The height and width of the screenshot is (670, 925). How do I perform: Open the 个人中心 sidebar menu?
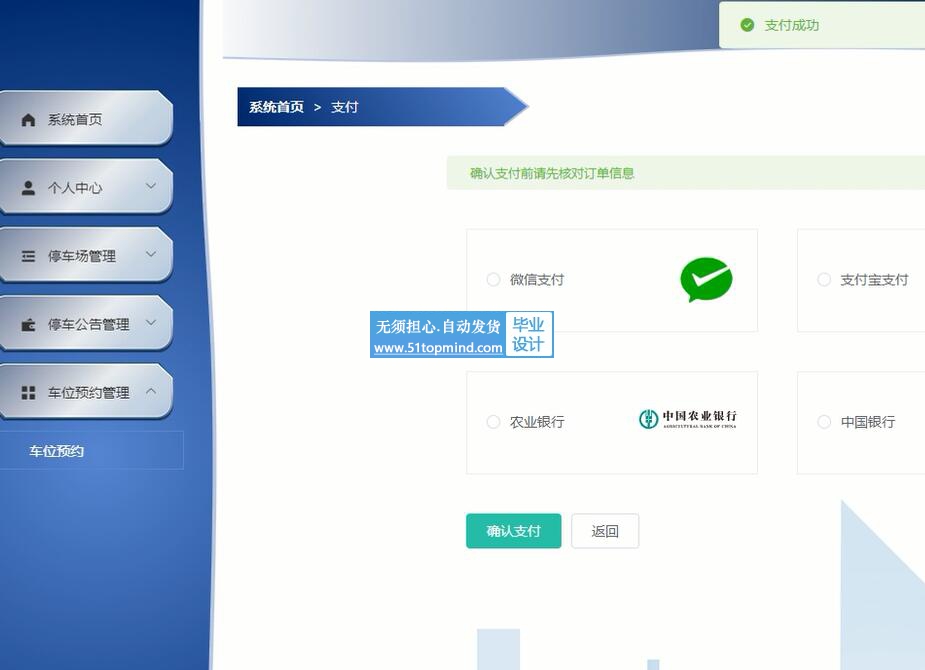(86, 186)
